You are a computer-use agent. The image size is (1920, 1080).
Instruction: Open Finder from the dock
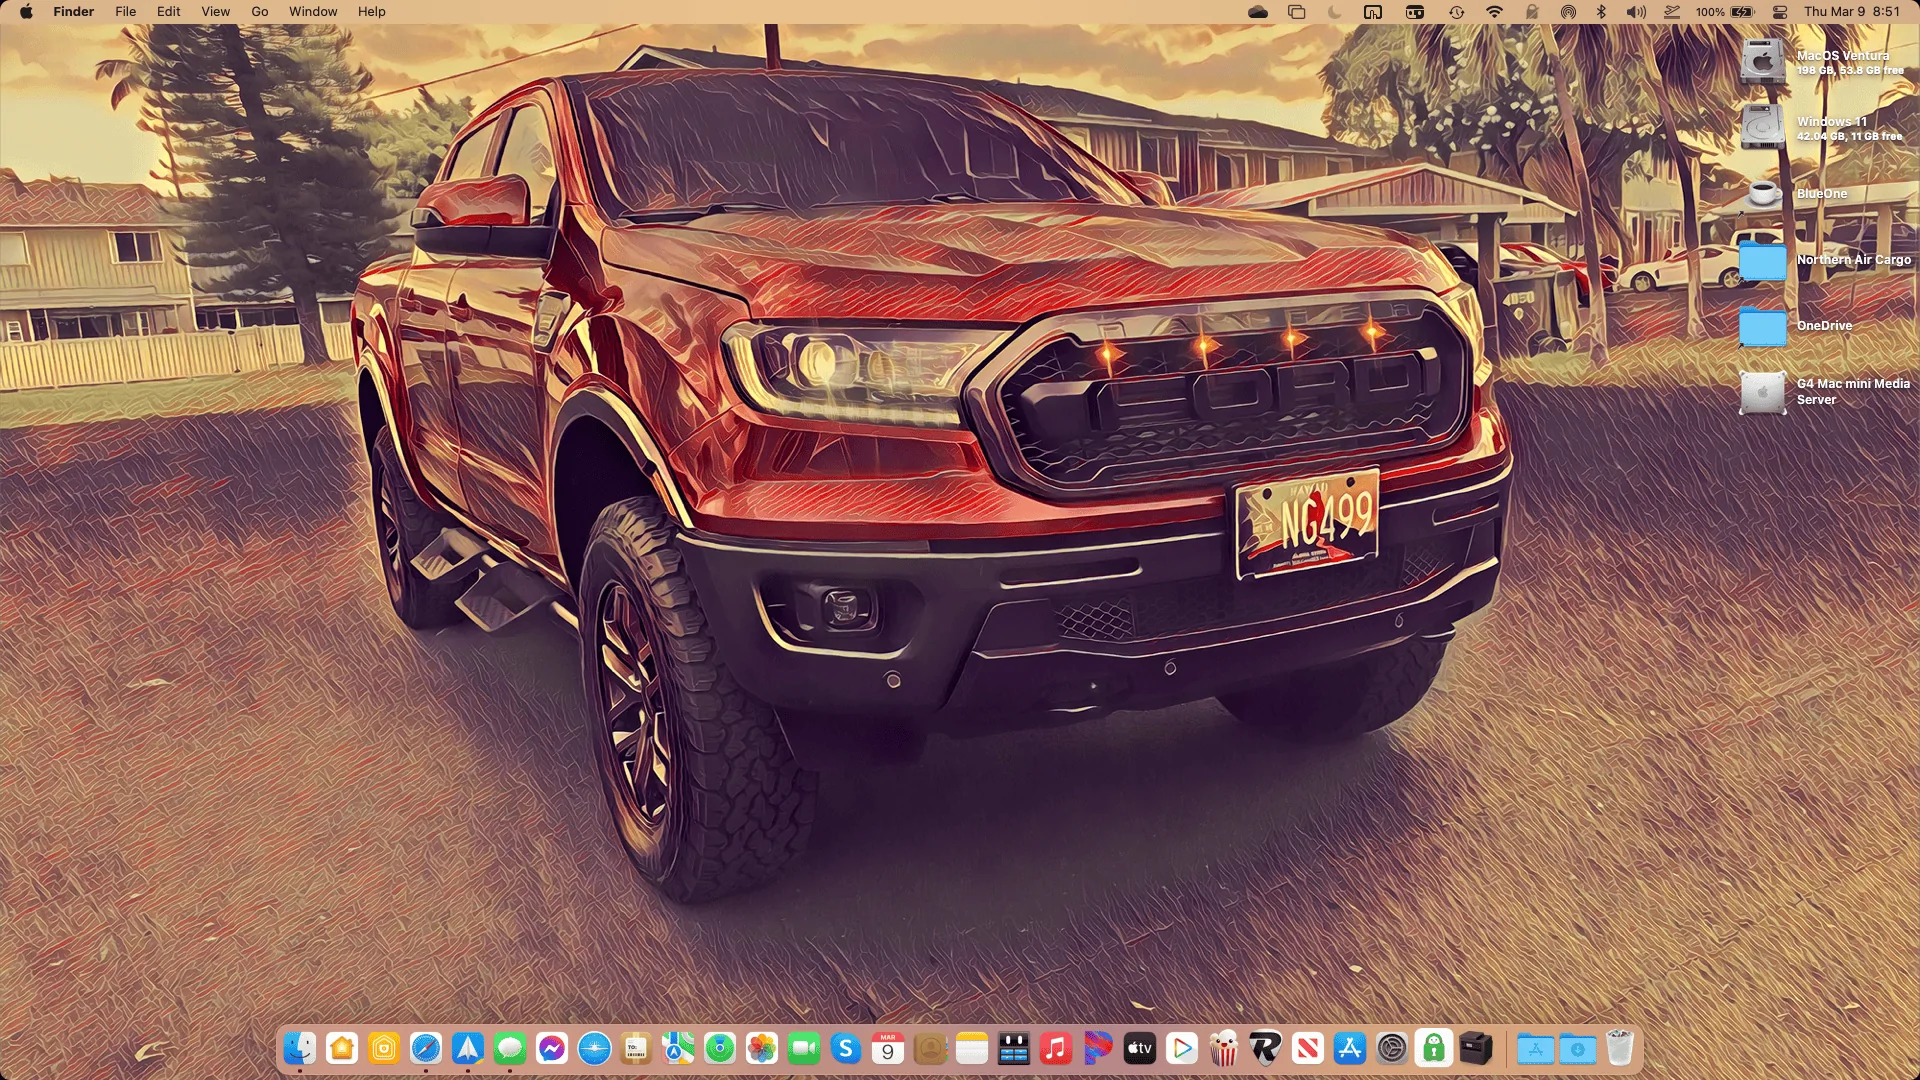click(300, 1048)
